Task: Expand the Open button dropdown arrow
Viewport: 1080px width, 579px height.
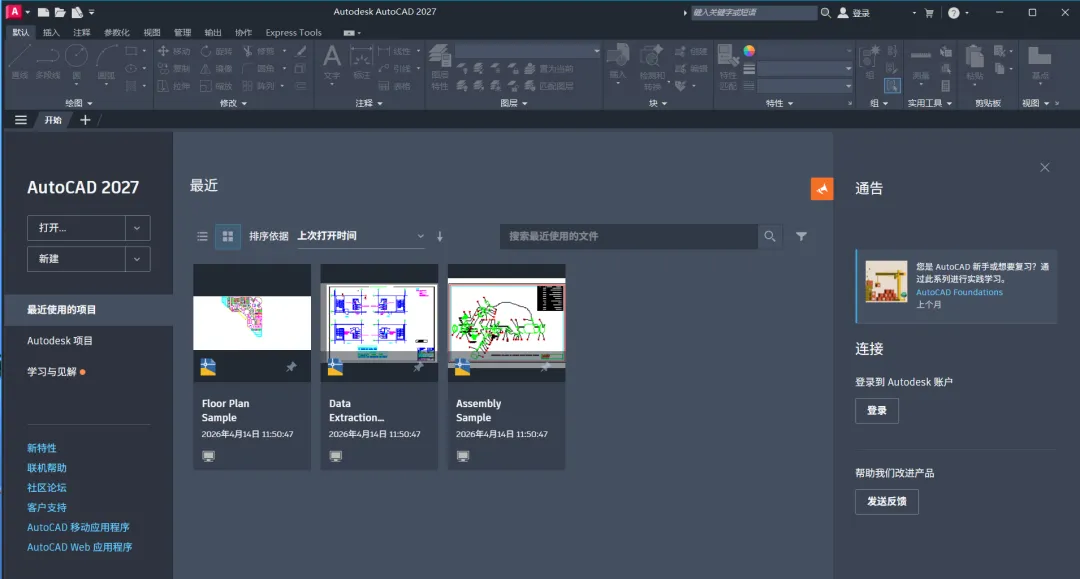Action: [x=137, y=228]
